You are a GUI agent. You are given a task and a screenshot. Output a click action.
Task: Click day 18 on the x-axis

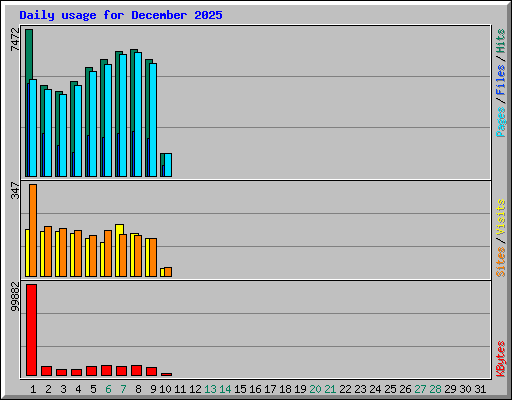[x=285, y=389]
